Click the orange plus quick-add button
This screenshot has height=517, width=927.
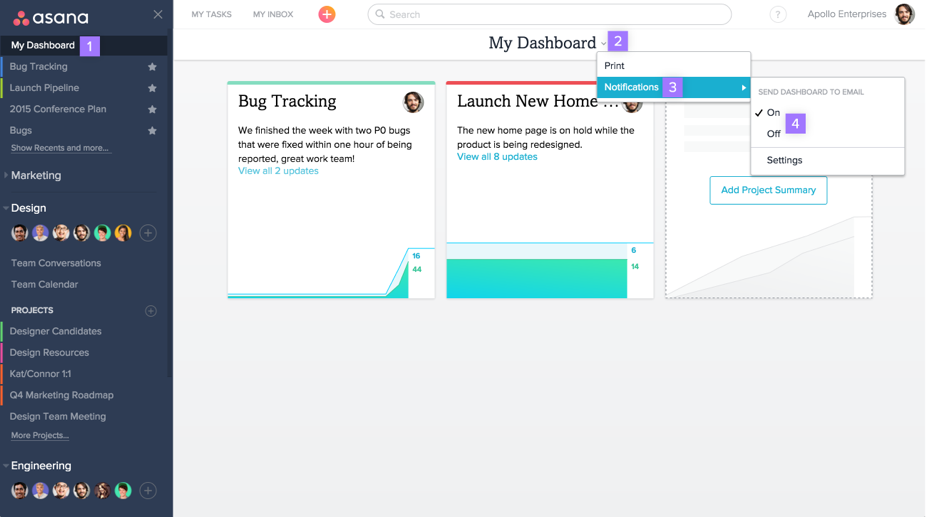click(x=327, y=14)
